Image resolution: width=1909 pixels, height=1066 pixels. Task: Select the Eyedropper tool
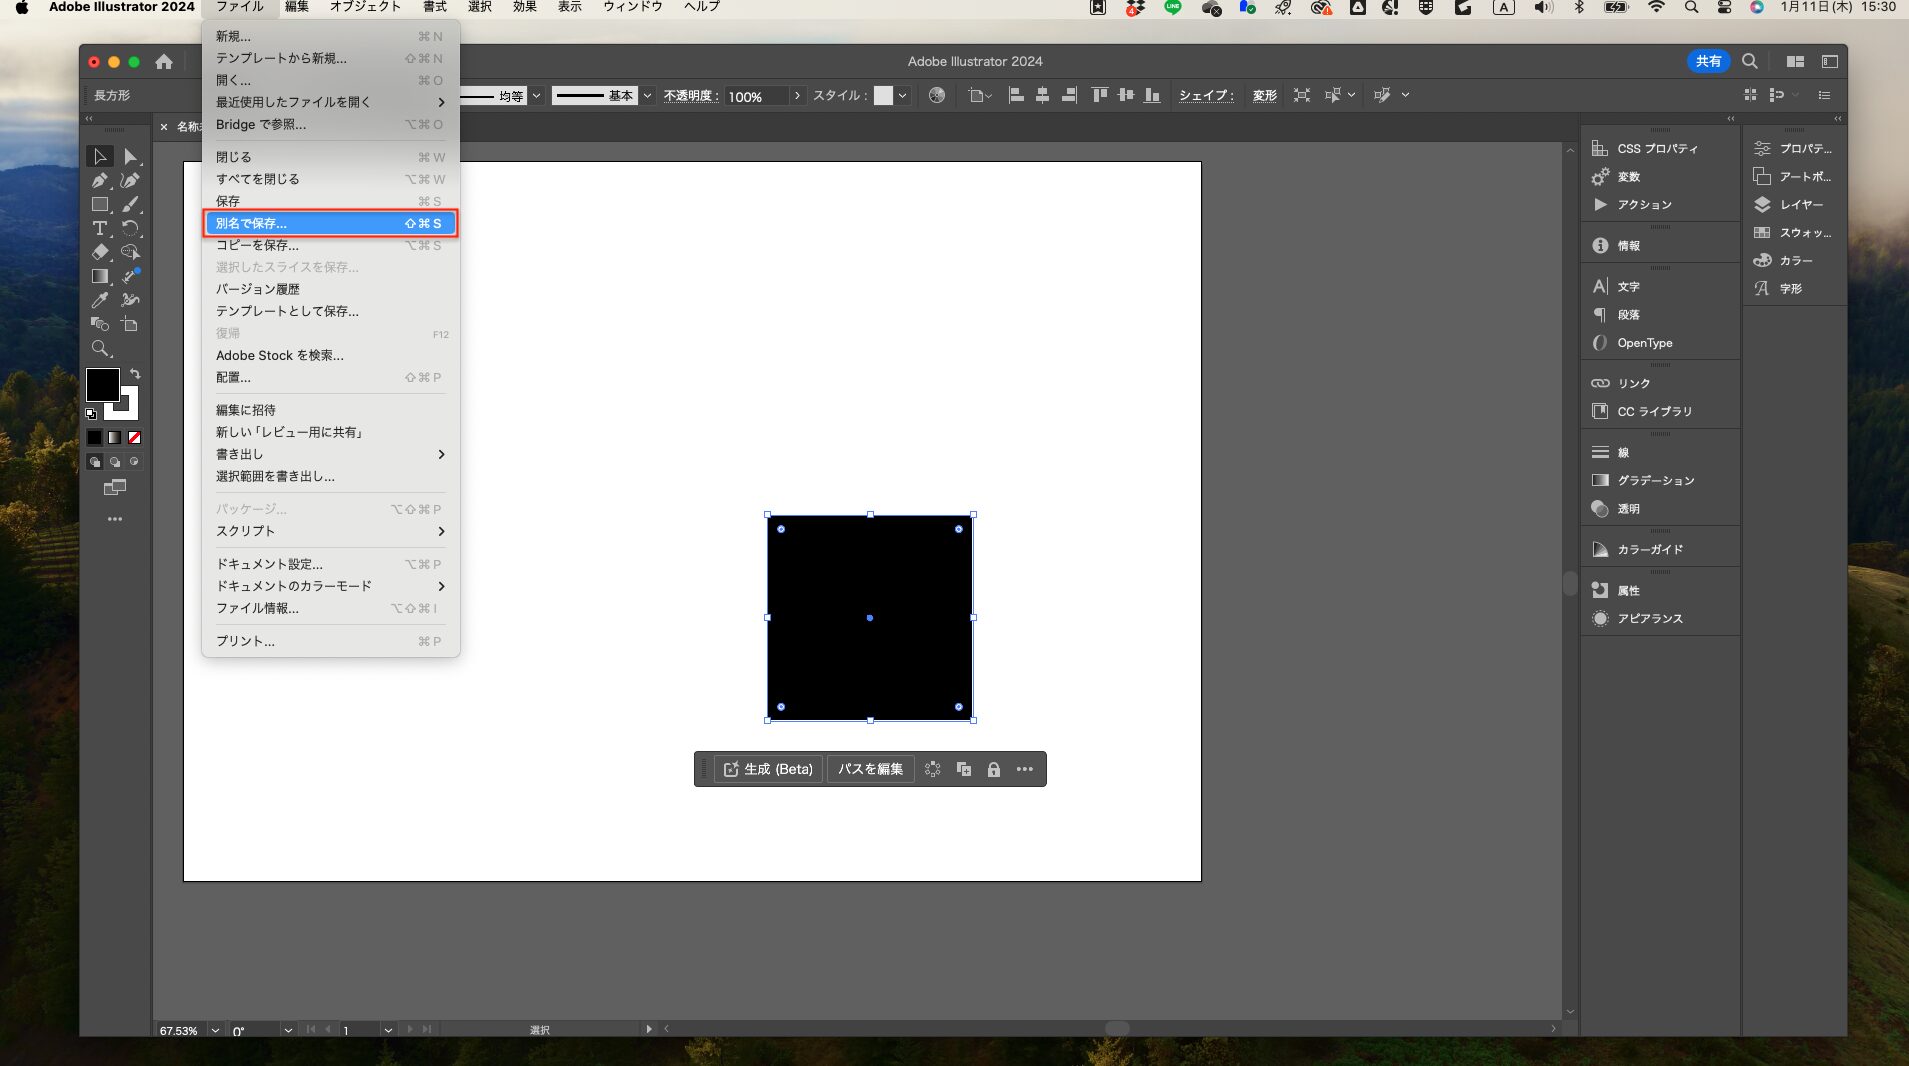click(99, 300)
